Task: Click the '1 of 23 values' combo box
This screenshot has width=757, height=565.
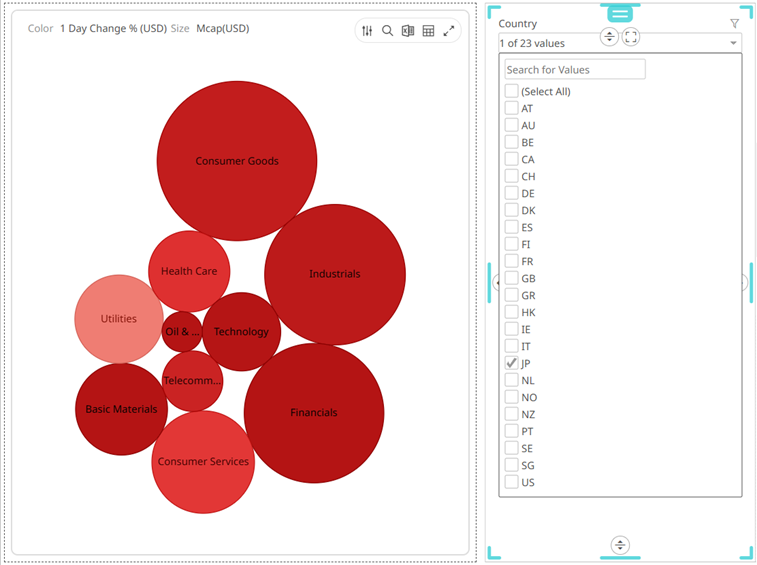Action: pos(620,43)
